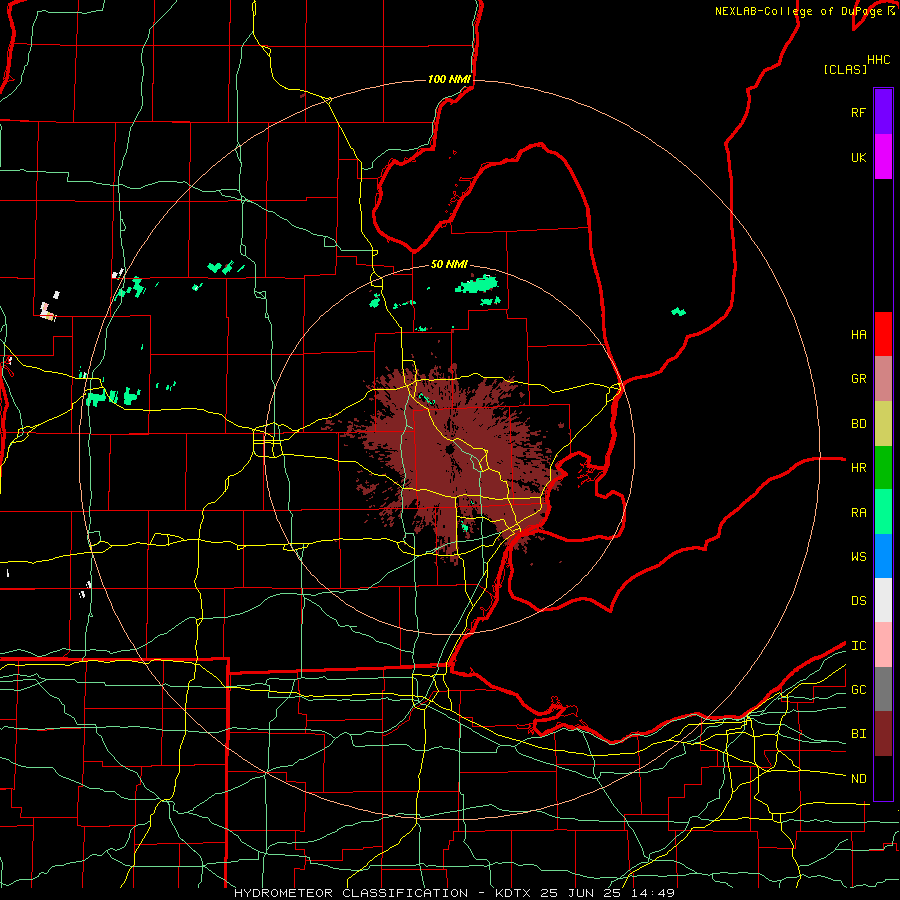The image size is (900, 900).
Task: Click the HA red legend color swatch
Action: (883, 334)
